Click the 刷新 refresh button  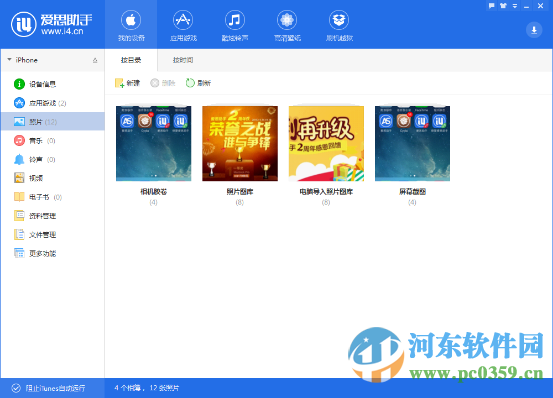(198, 83)
